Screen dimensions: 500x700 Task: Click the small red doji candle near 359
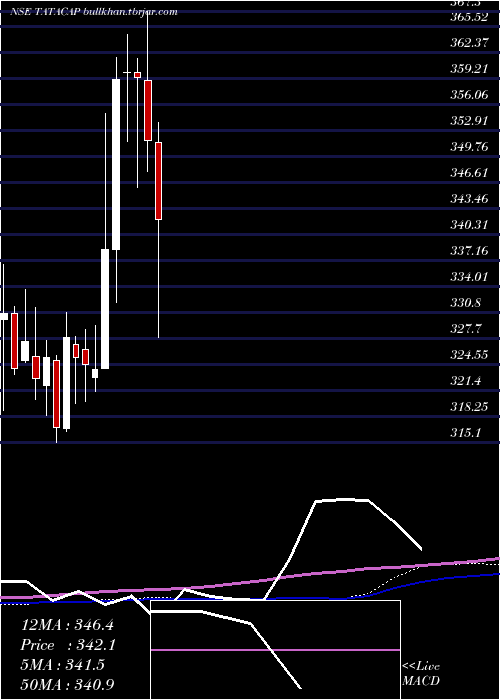click(x=138, y=75)
